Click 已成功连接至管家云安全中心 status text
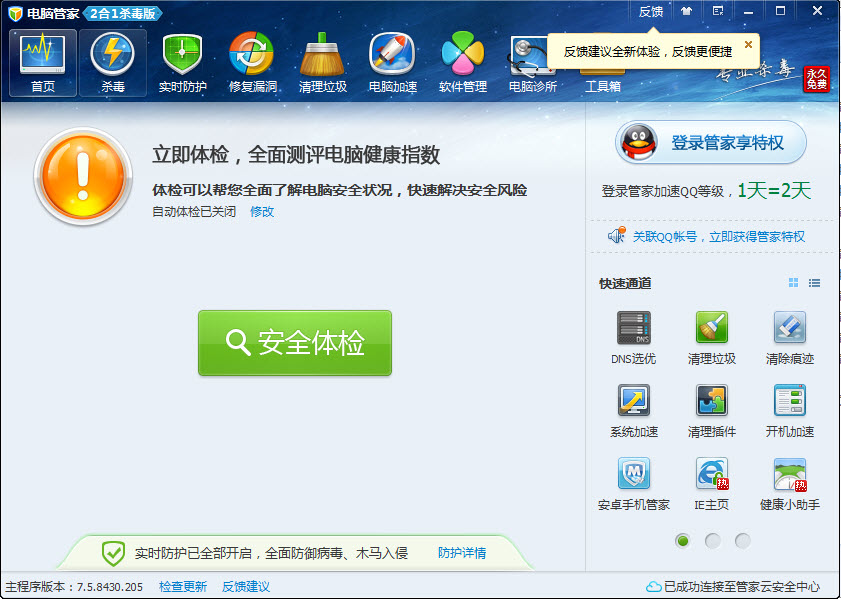This screenshot has width=841, height=599. (x=741, y=587)
